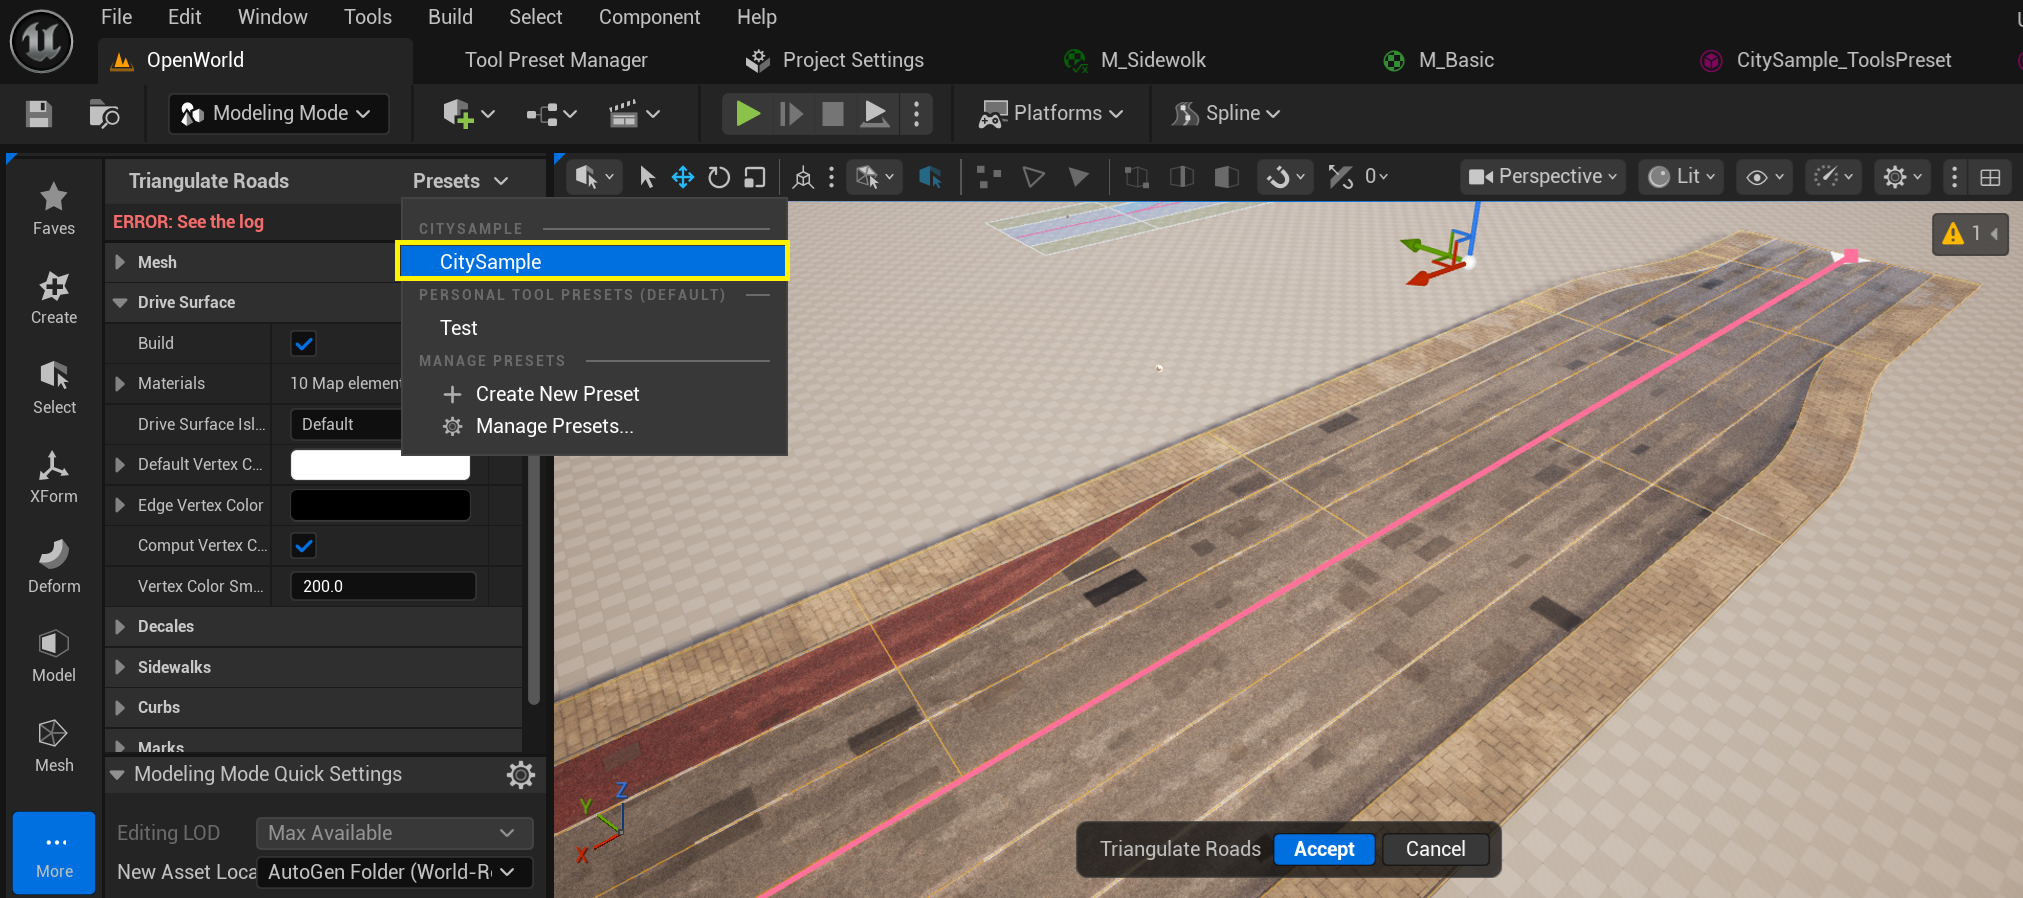This screenshot has height=898, width=2023.
Task: Open the Mesh tools palette
Action: (54, 745)
